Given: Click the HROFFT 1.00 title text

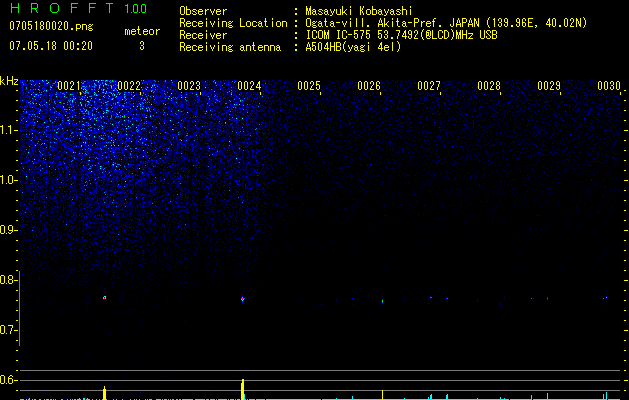Looking at the screenshot, I should pyautogui.click(x=78, y=8).
